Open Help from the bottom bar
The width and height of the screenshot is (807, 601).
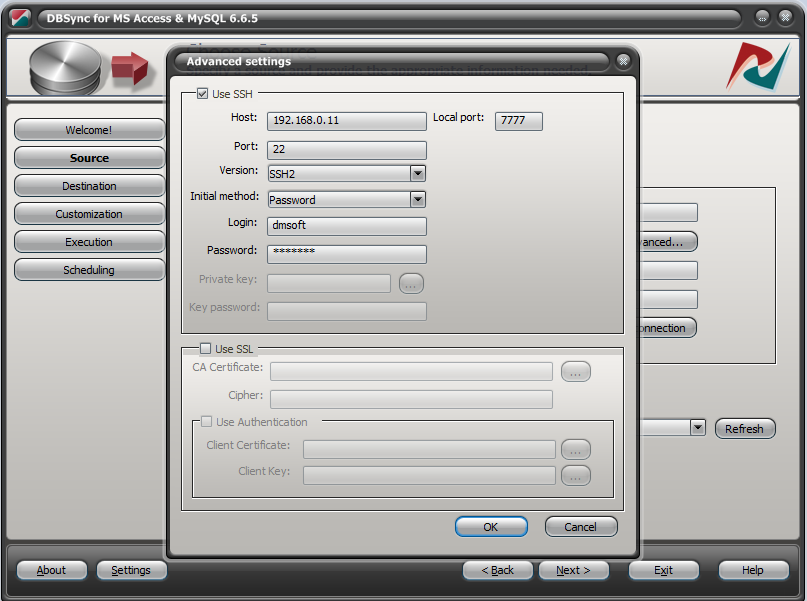click(753, 570)
